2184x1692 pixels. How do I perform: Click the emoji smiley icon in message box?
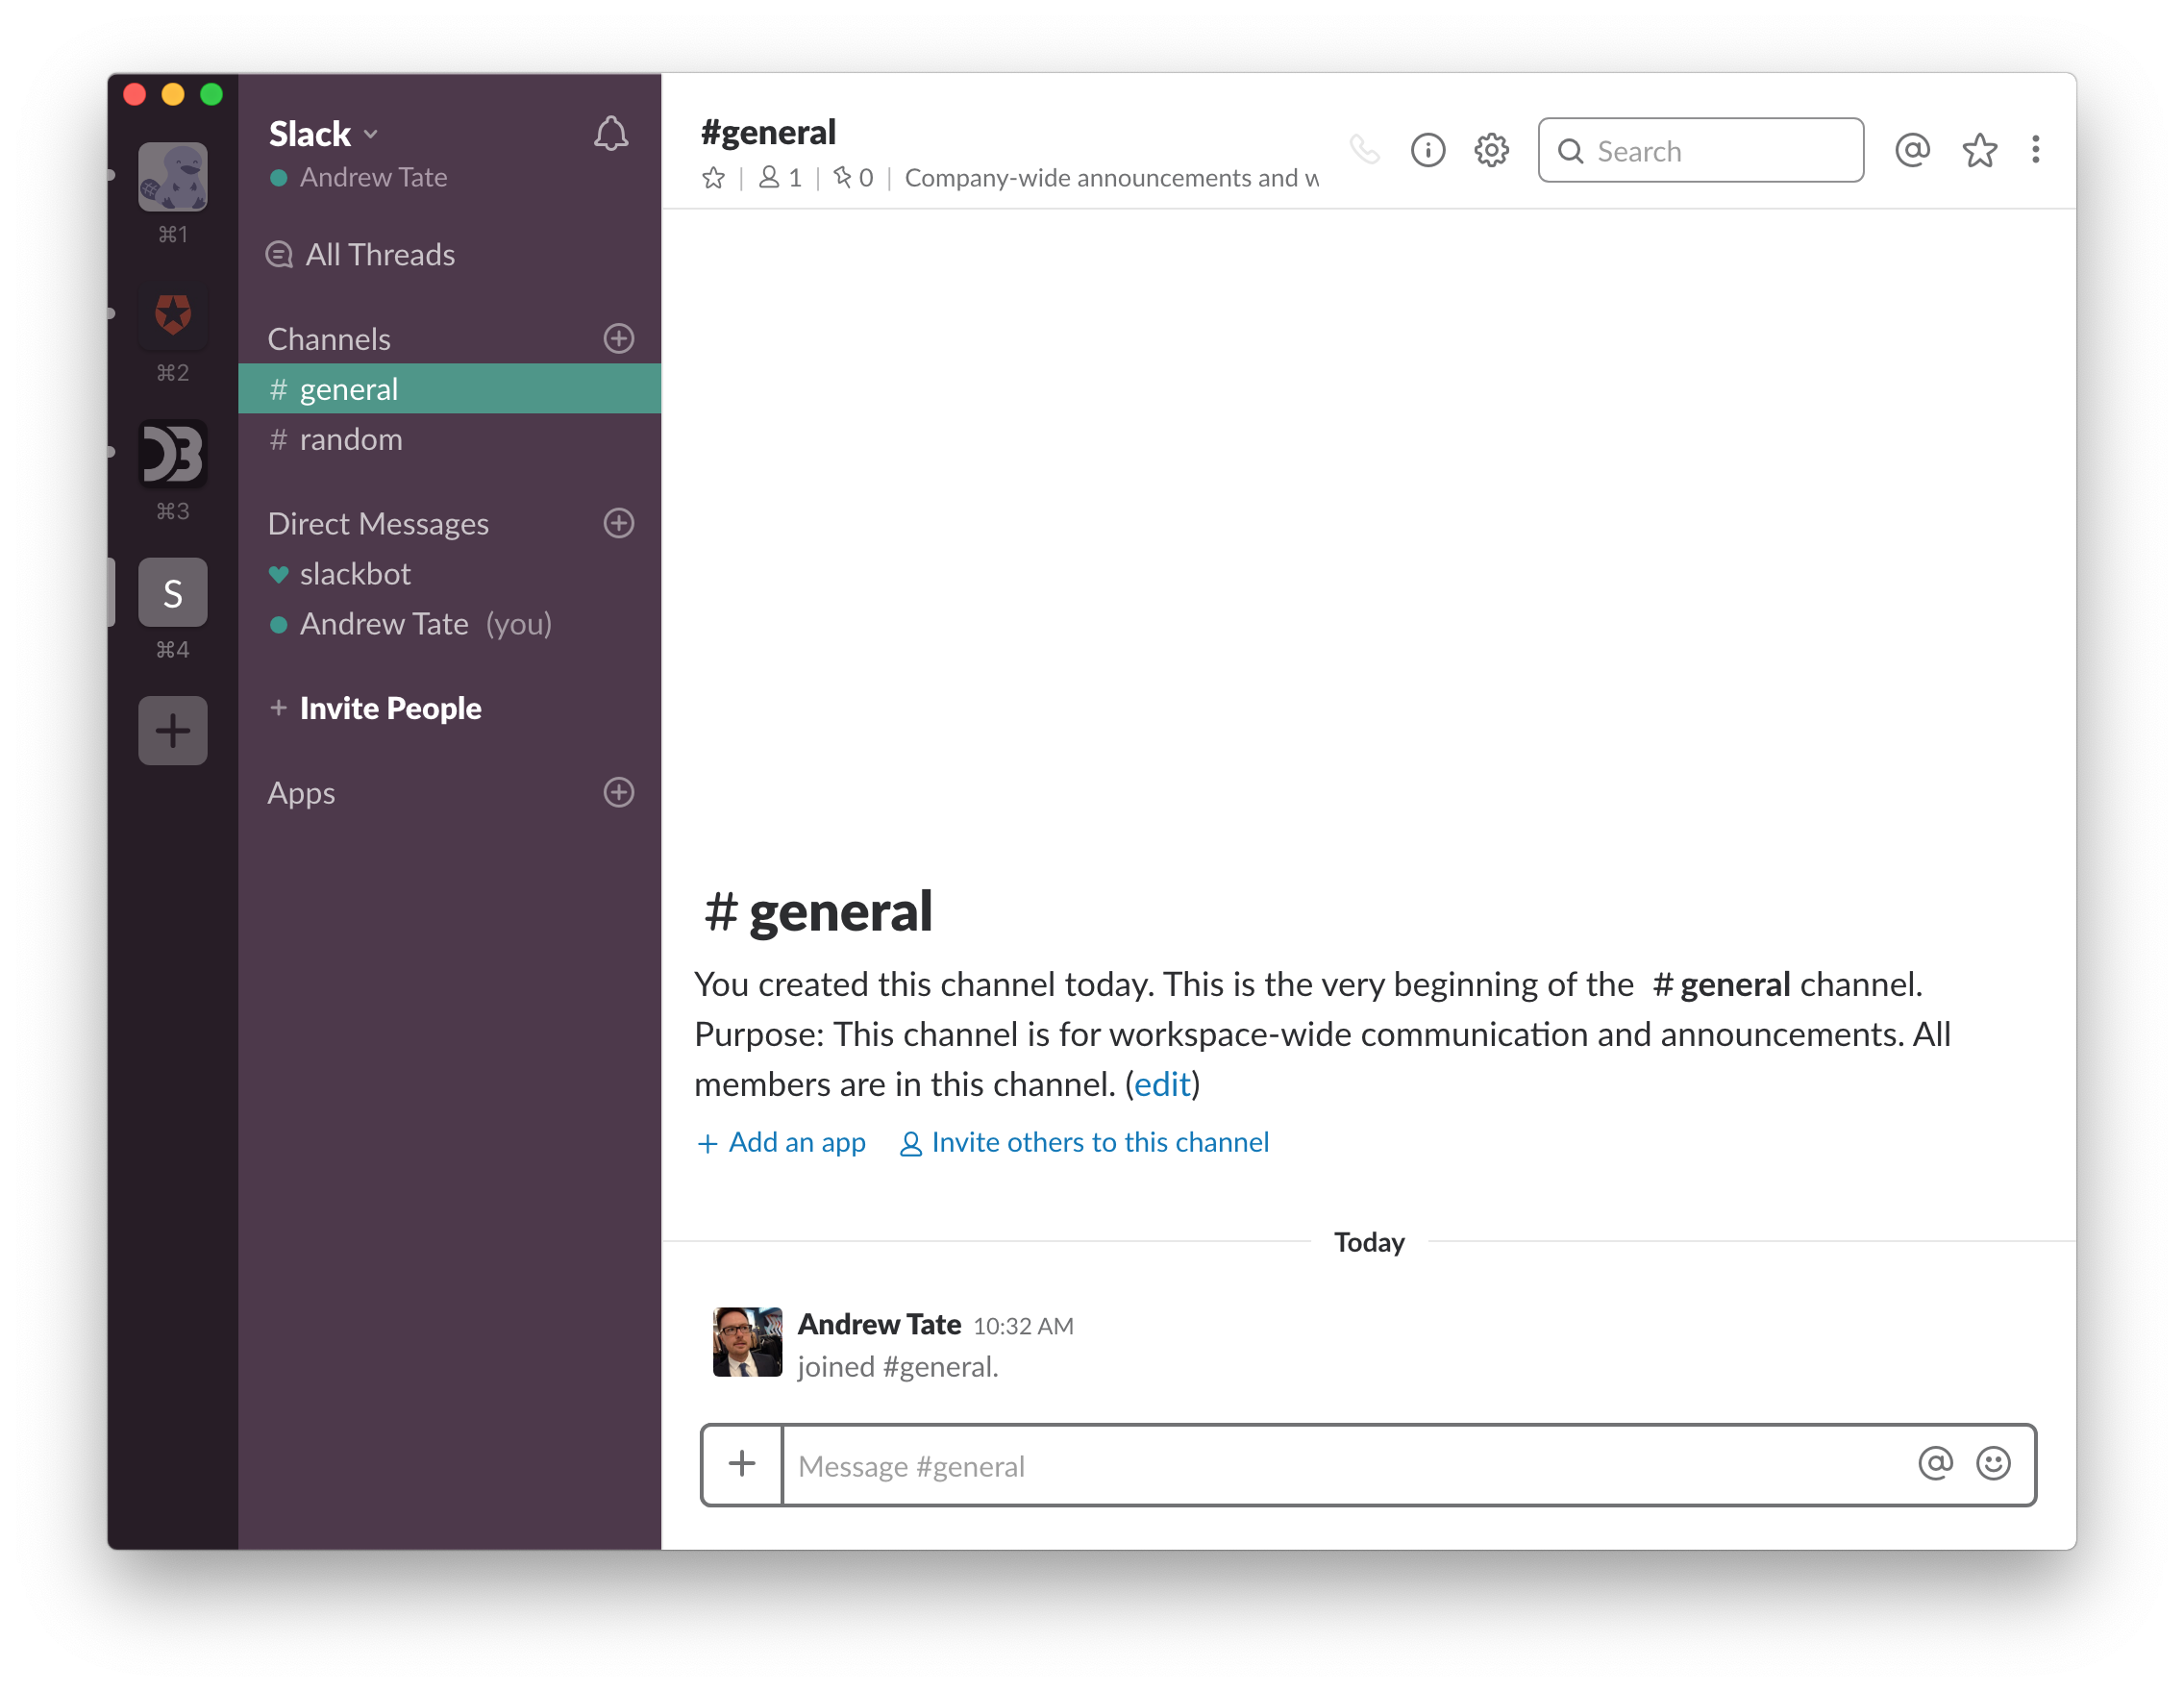[x=1993, y=1463]
